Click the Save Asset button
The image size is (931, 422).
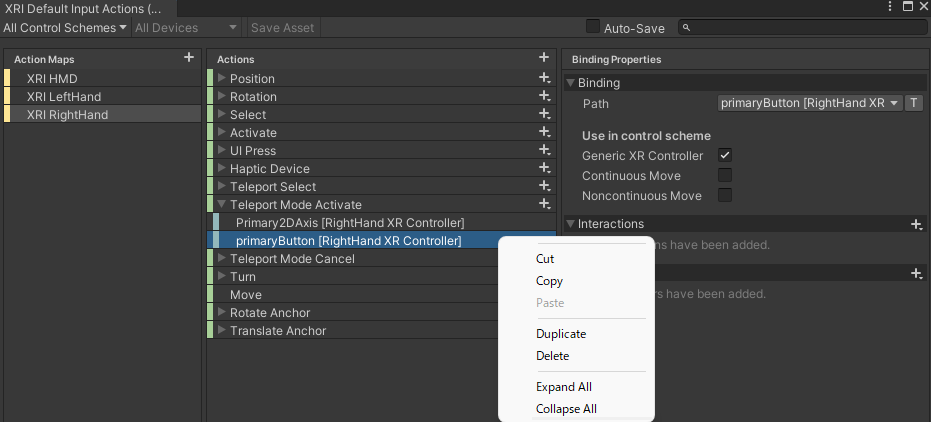click(x=282, y=28)
